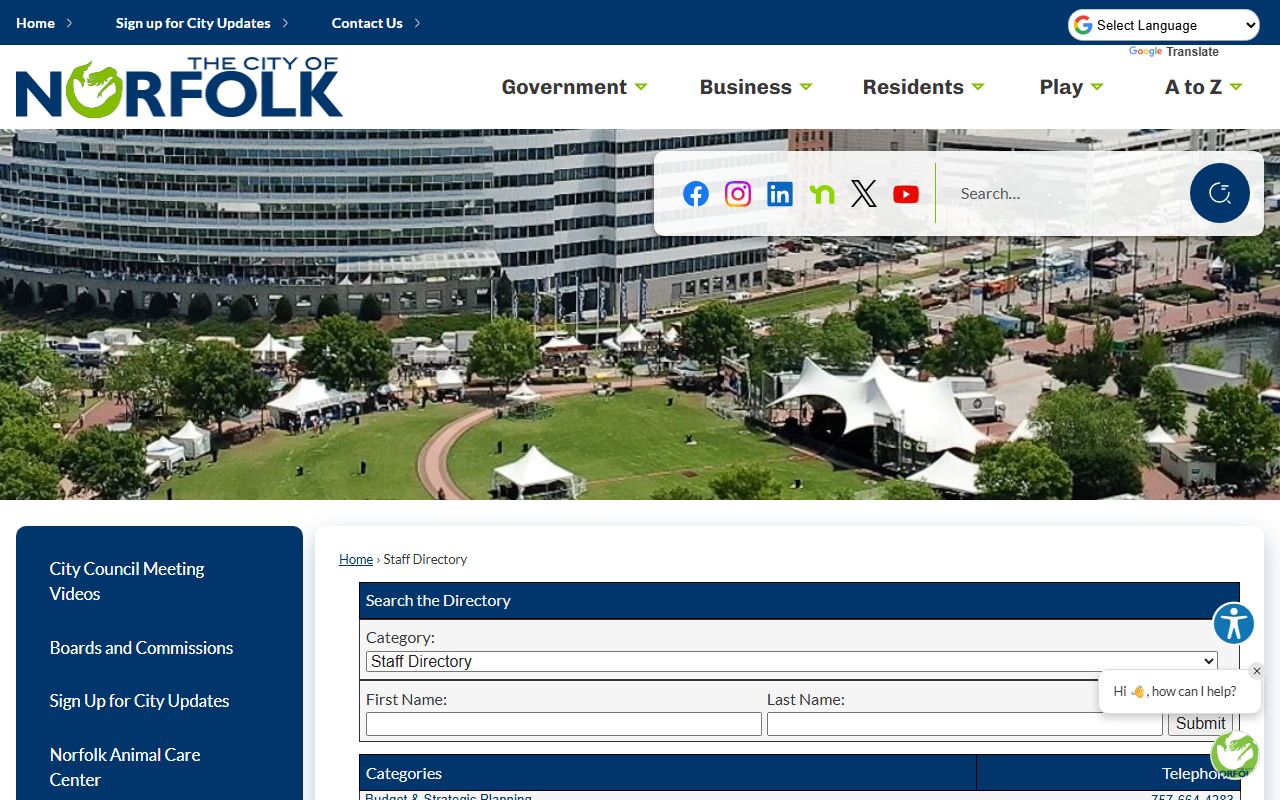The width and height of the screenshot is (1280, 800).
Task: Open the Instagram social icon
Action: coord(738,194)
